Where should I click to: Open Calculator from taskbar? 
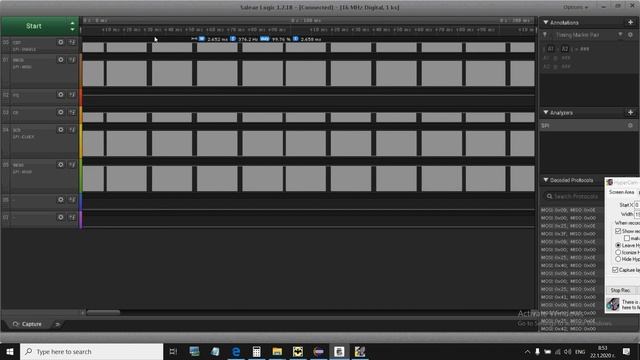256,351
